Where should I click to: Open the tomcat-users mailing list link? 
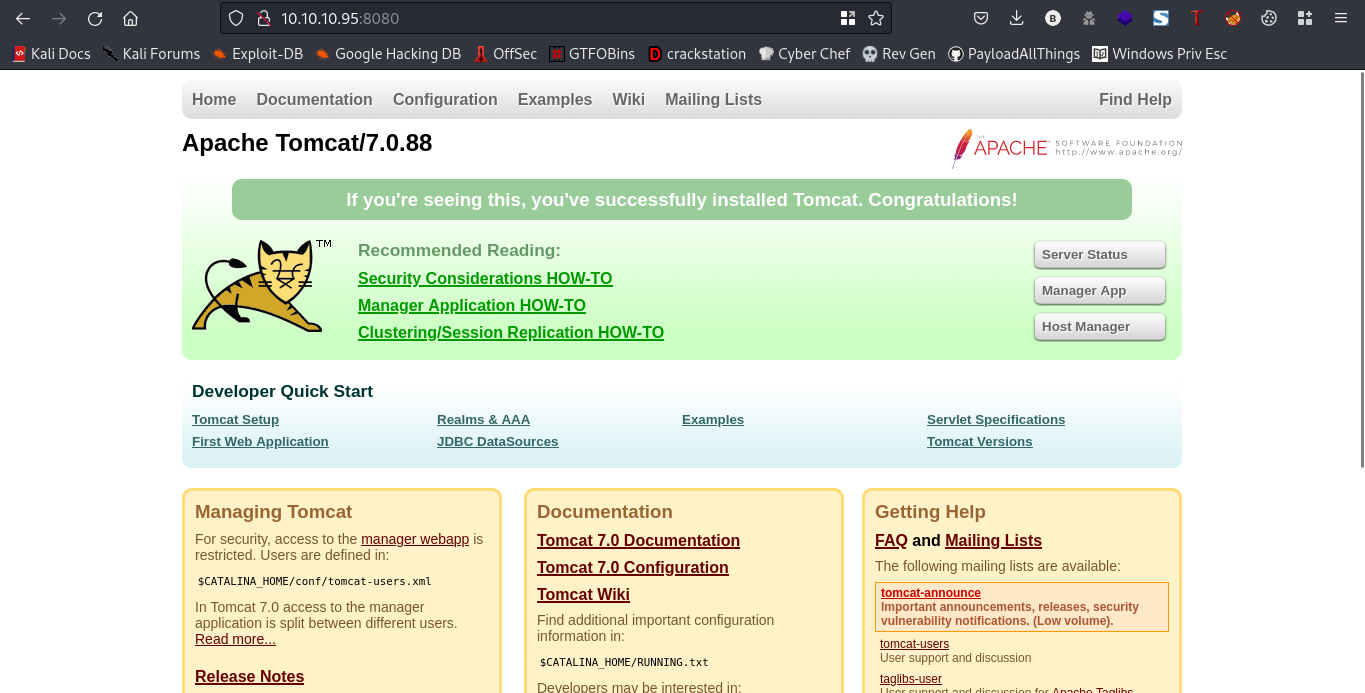pyautogui.click(x=914, y=644)
